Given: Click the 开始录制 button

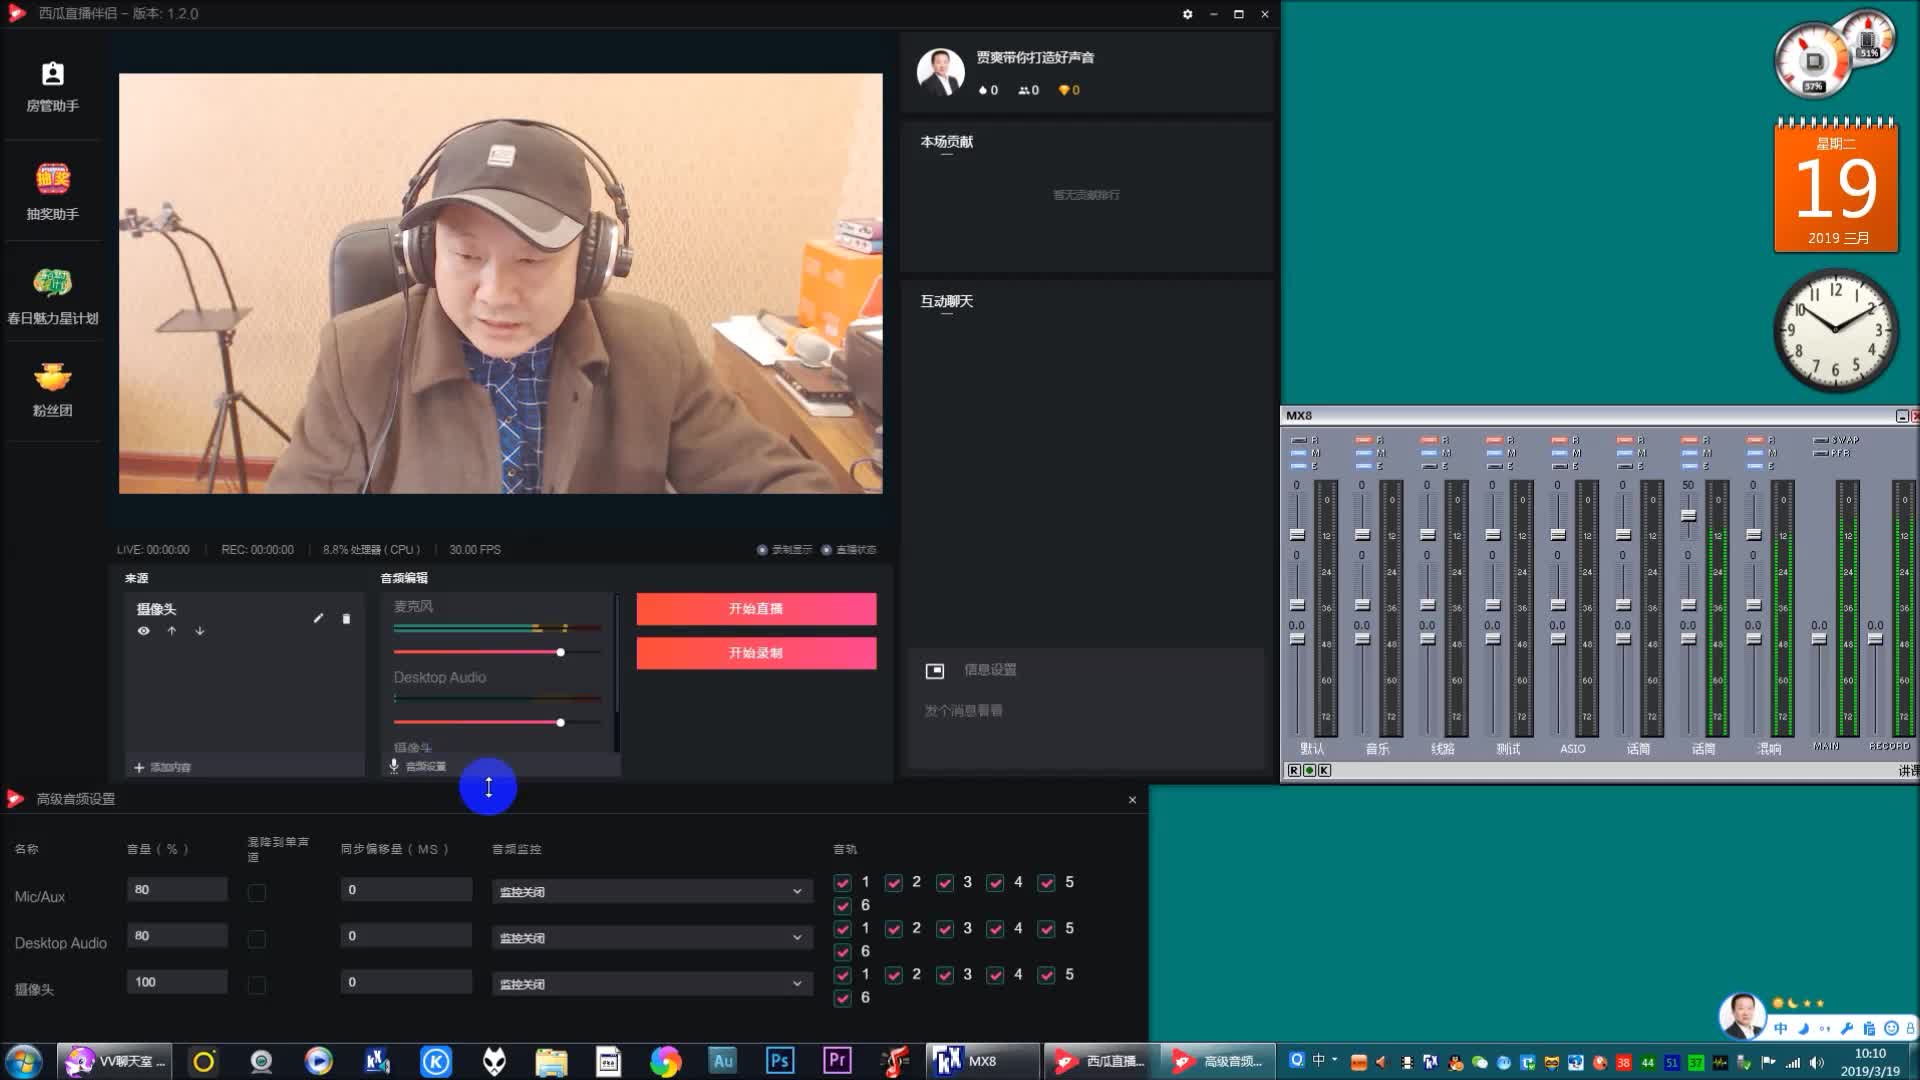Looking at the screenshot, I should tap(756, 653).
